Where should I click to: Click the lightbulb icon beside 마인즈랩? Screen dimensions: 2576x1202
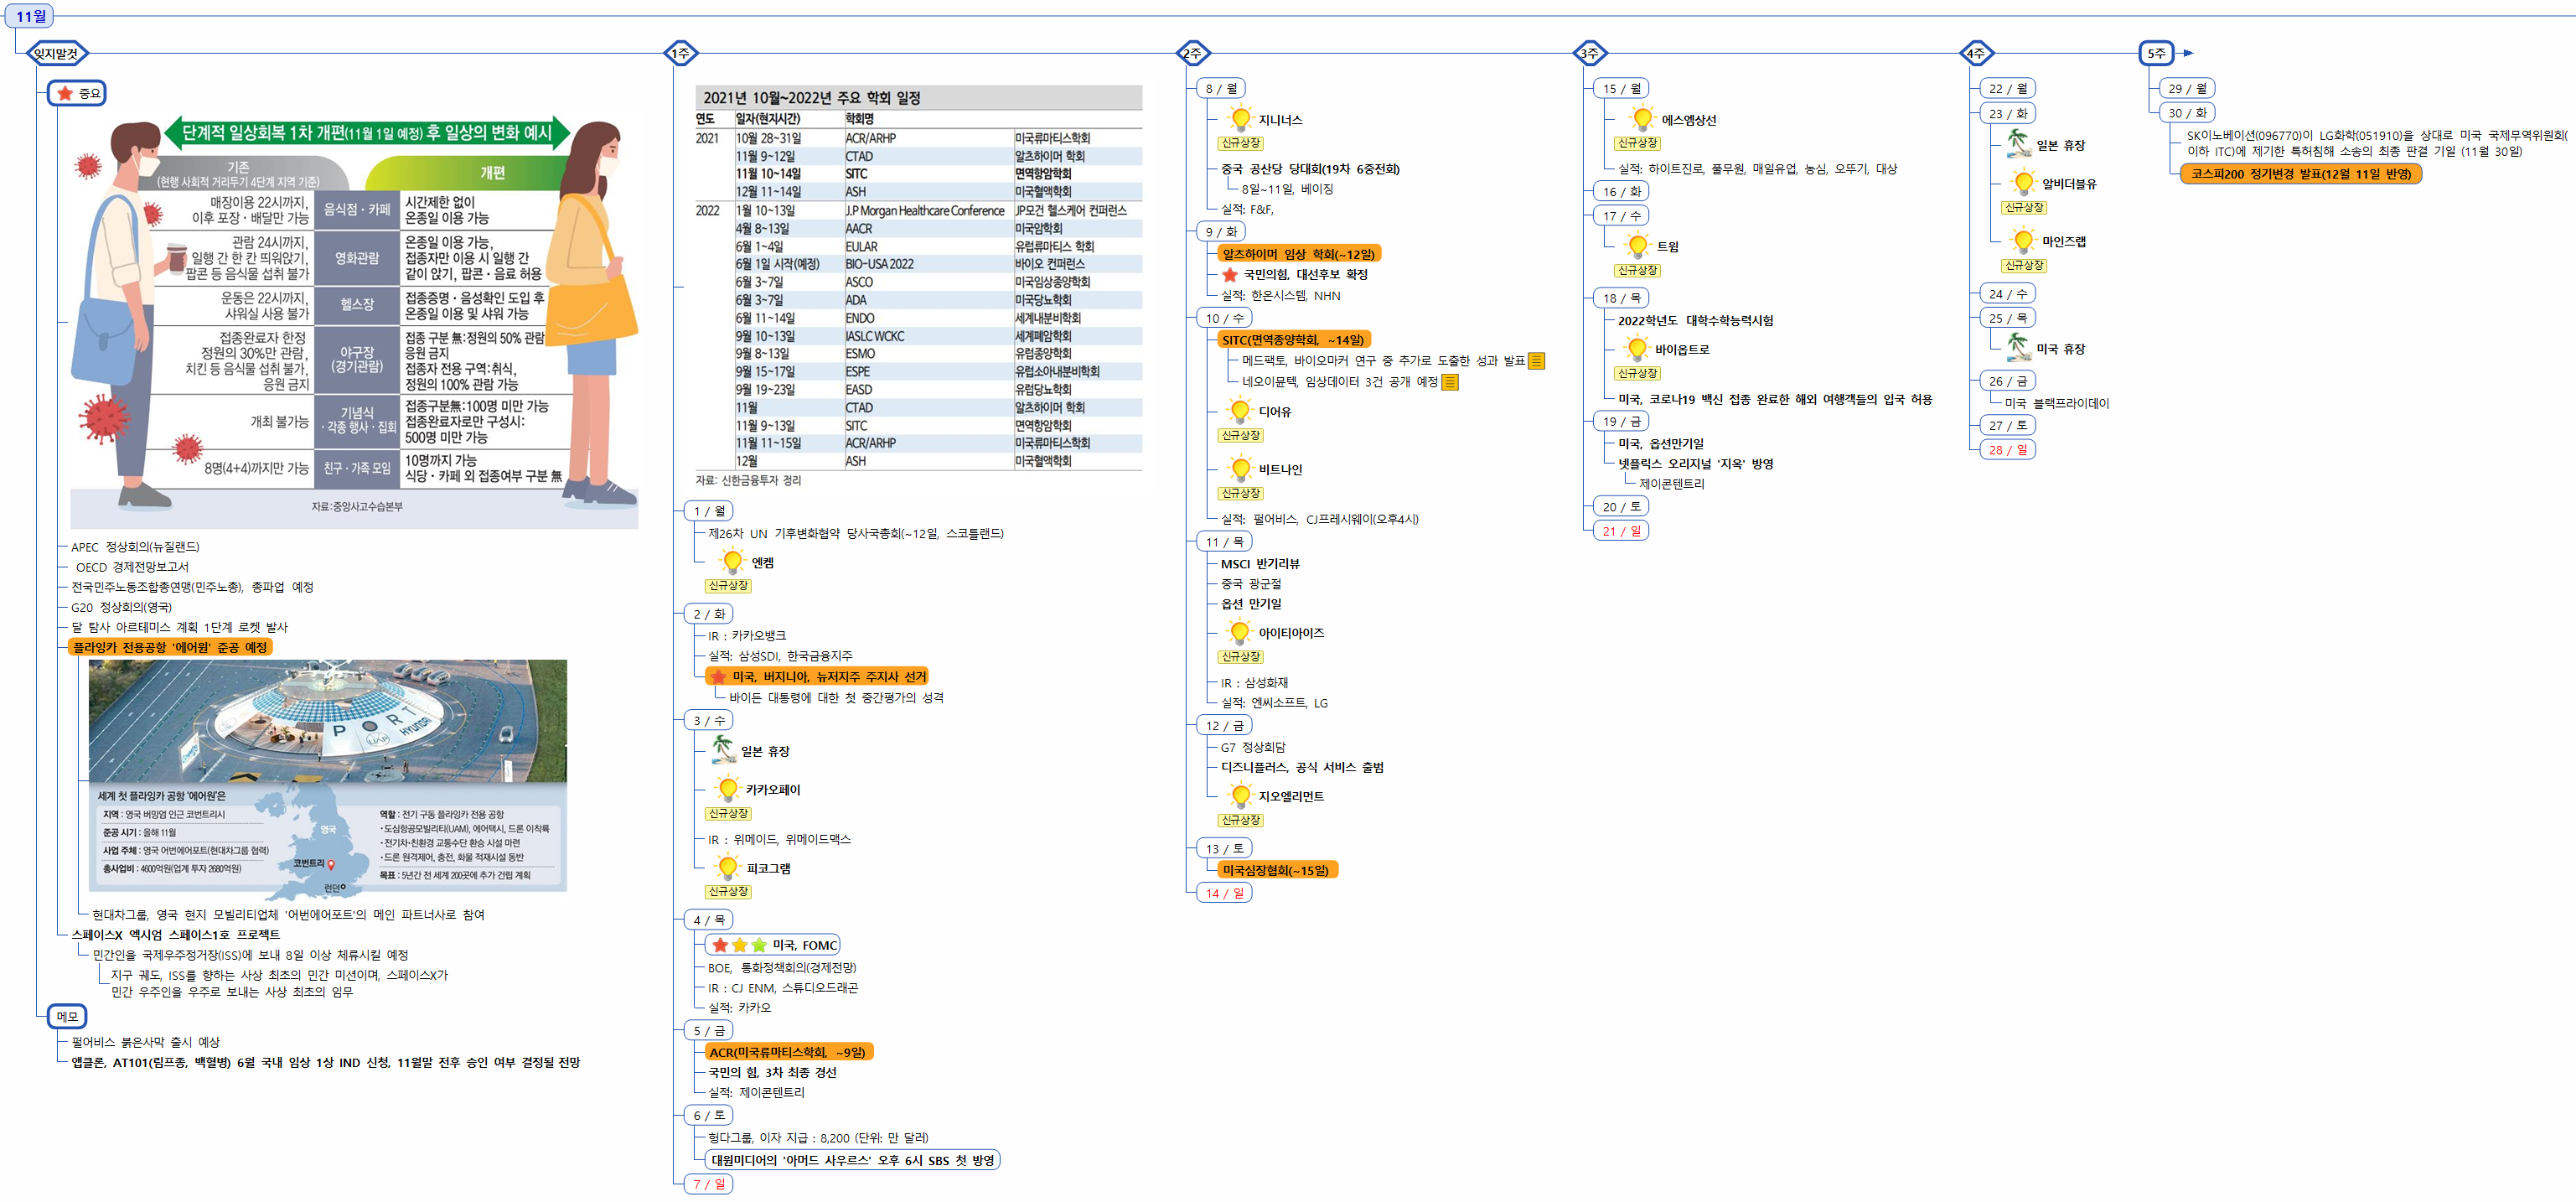(x=2023, y=241)
